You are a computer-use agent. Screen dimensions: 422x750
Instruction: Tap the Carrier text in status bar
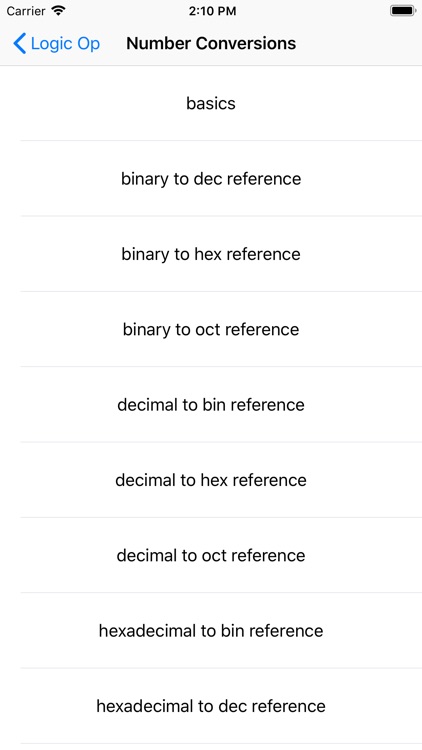(x=26, y=11)
